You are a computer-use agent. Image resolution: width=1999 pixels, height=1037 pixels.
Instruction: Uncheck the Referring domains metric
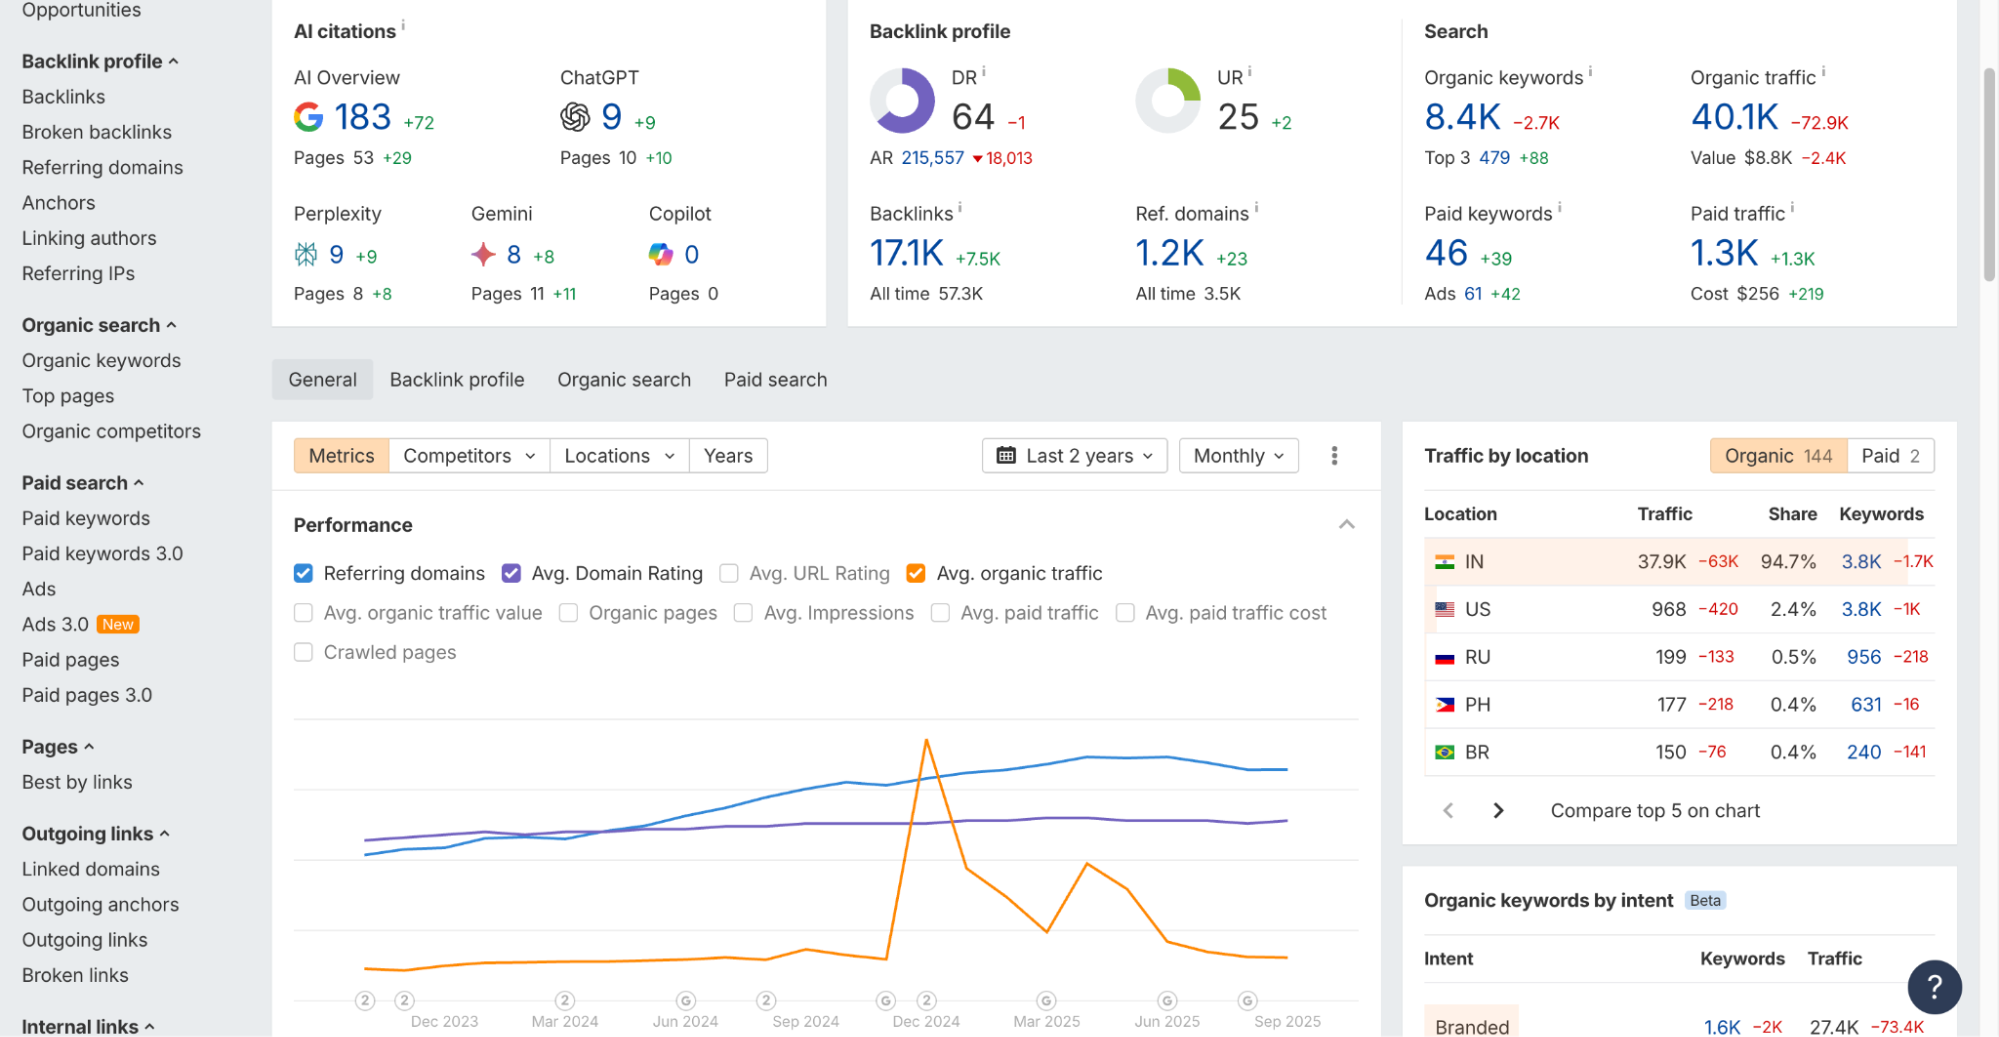(303, 572)
